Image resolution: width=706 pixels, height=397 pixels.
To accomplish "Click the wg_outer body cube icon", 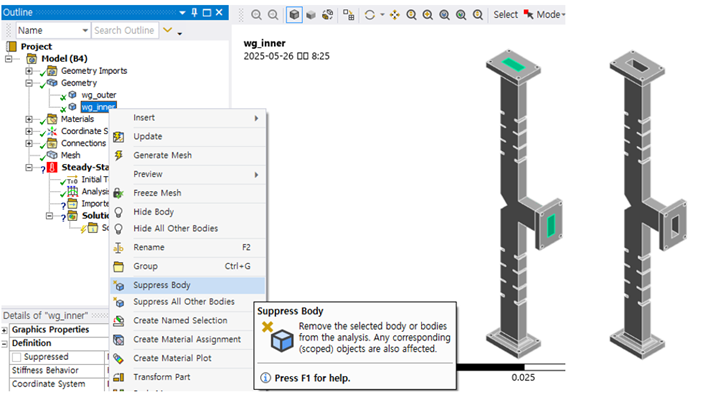I will [x=72, y=95].
